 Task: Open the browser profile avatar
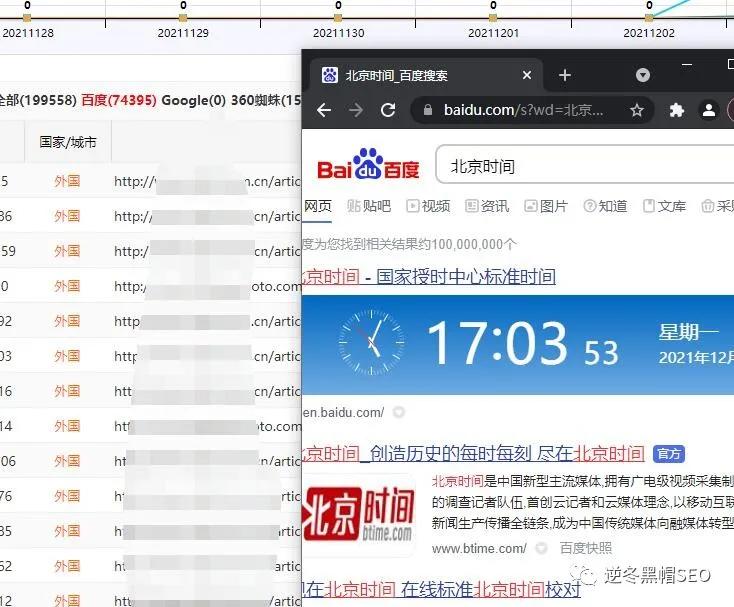[x=709, y=110]
